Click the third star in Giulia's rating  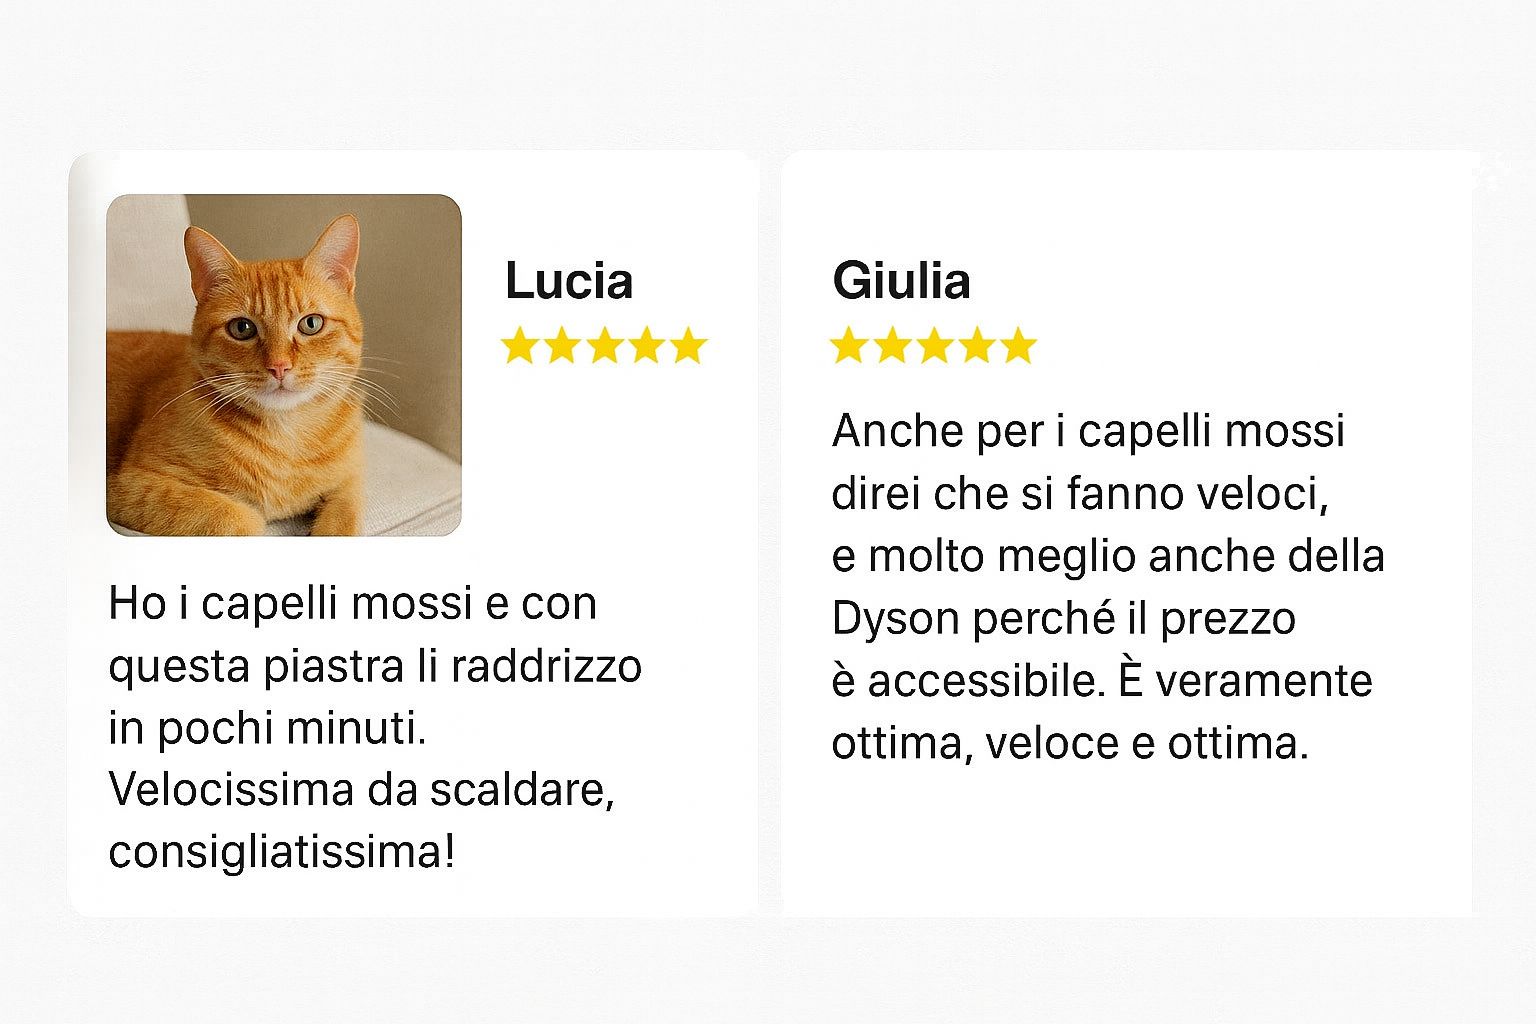(x=933, y=346)
